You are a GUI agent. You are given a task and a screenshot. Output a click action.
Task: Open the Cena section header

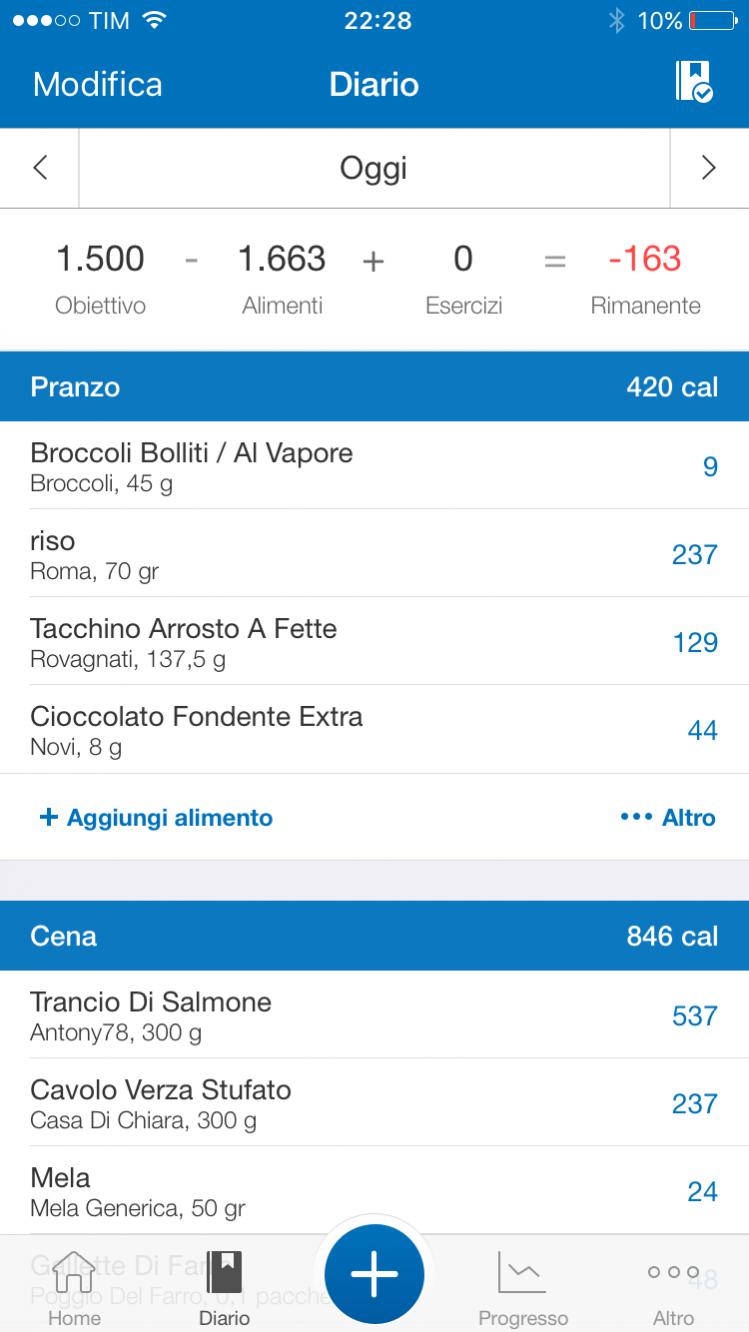tap(374, 936)
